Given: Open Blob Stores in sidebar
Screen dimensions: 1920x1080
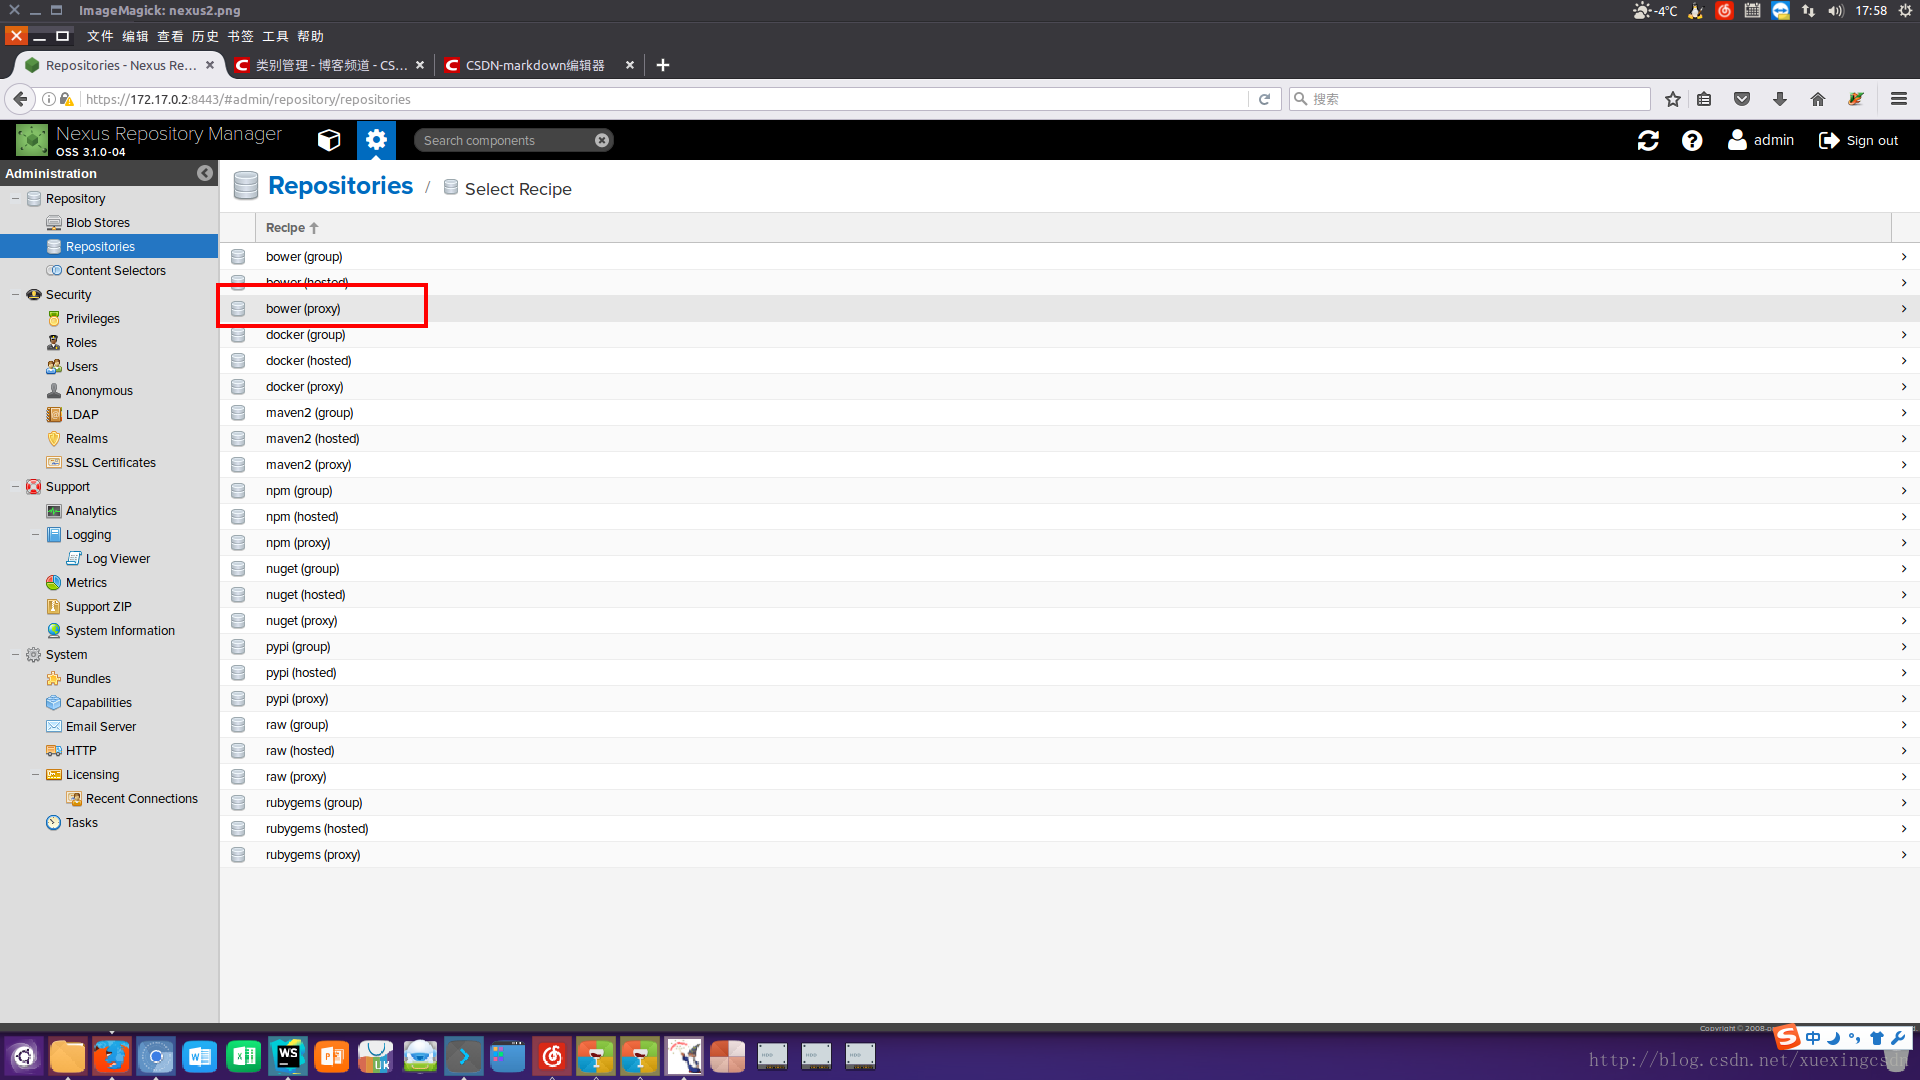Looking at the screenshot, I should [97, 223].
